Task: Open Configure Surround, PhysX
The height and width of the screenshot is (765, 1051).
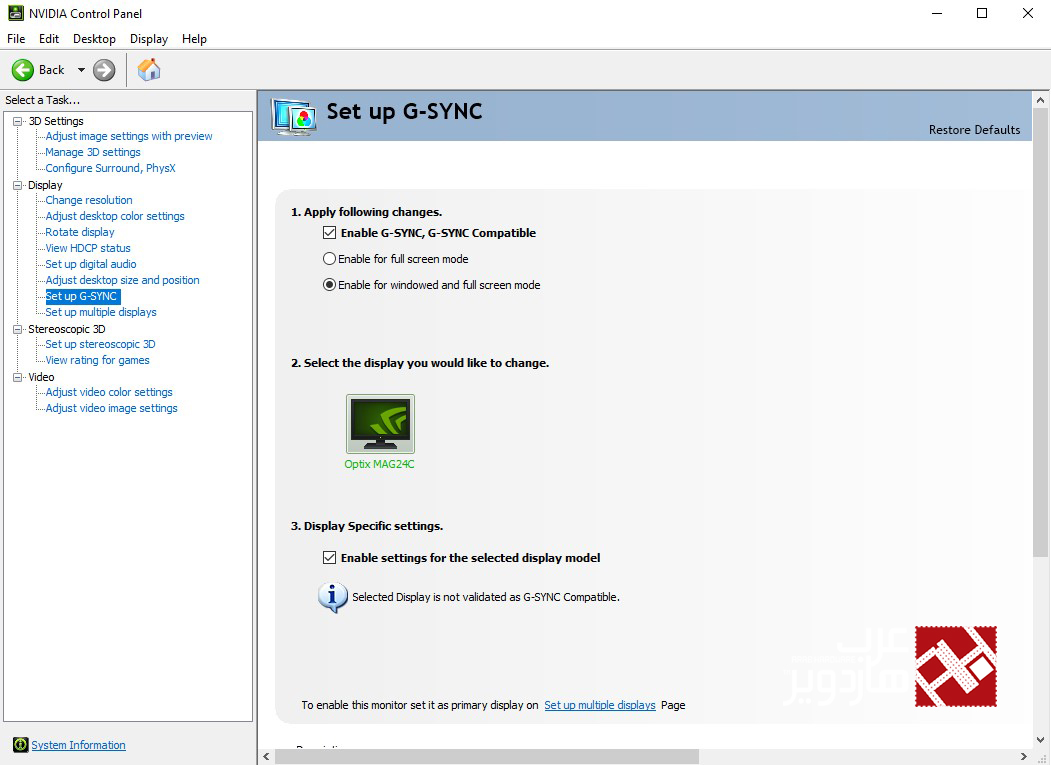Action: pos(111,168)
